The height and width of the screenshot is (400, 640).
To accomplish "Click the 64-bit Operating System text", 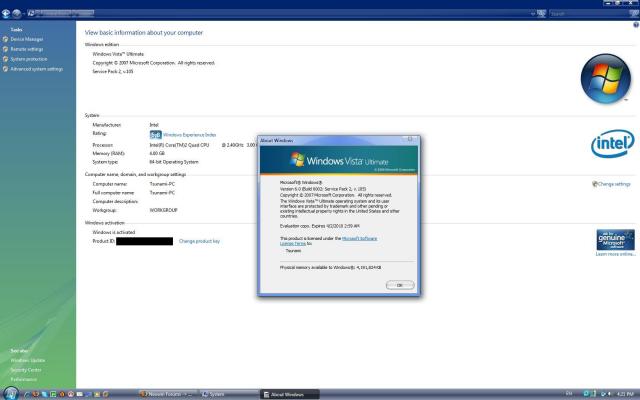I will click(174, 162).
